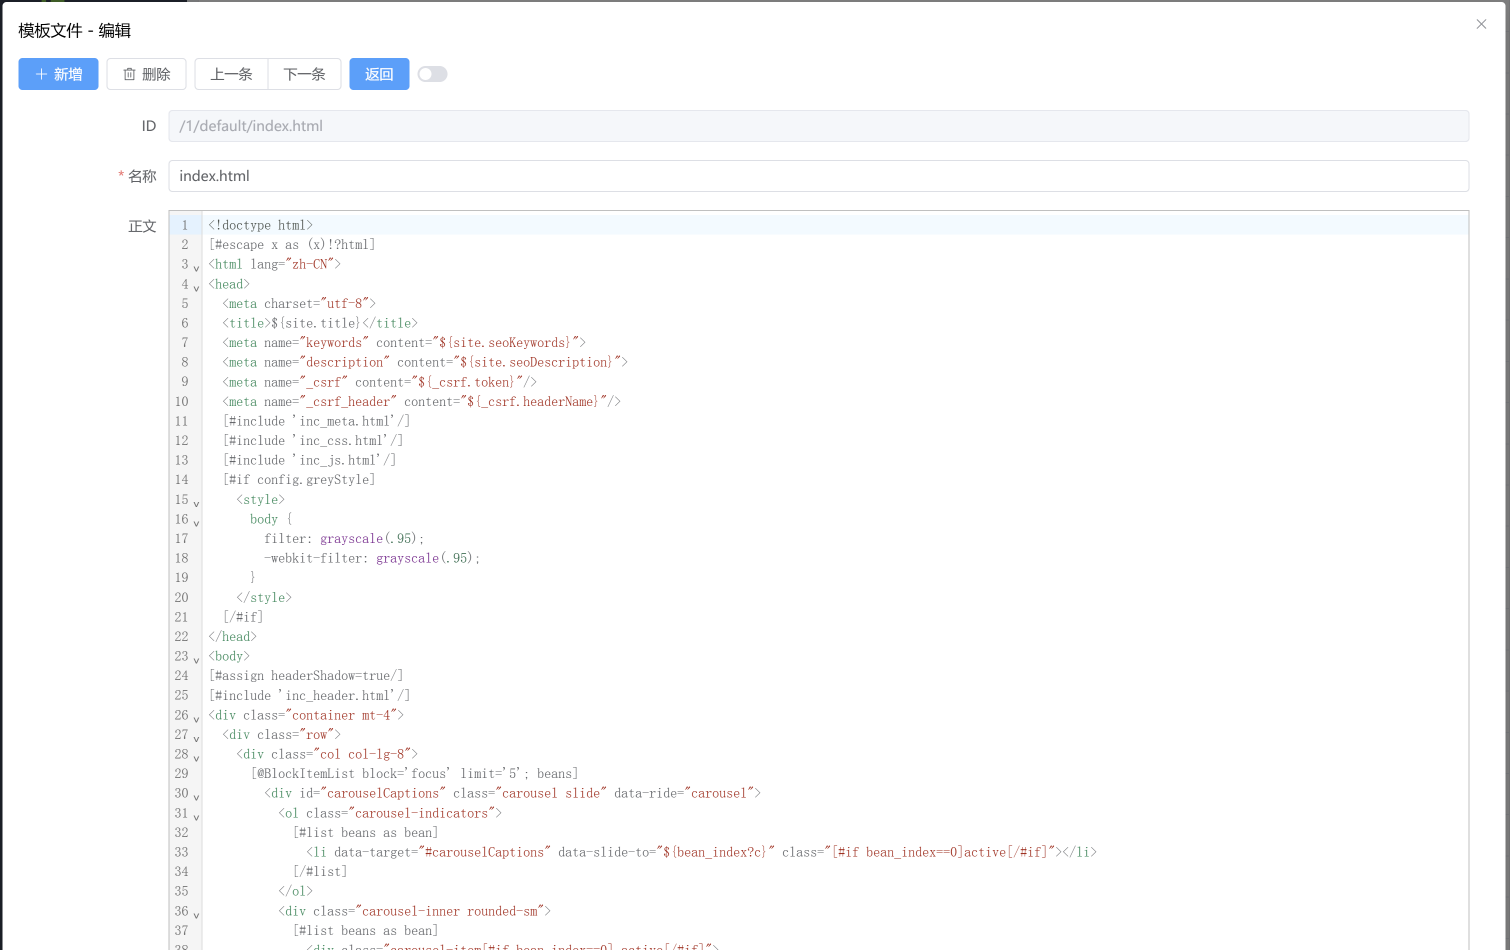Click the site.title title tag line
This screenshot has height=950, width=1510.
pos(320,323)
